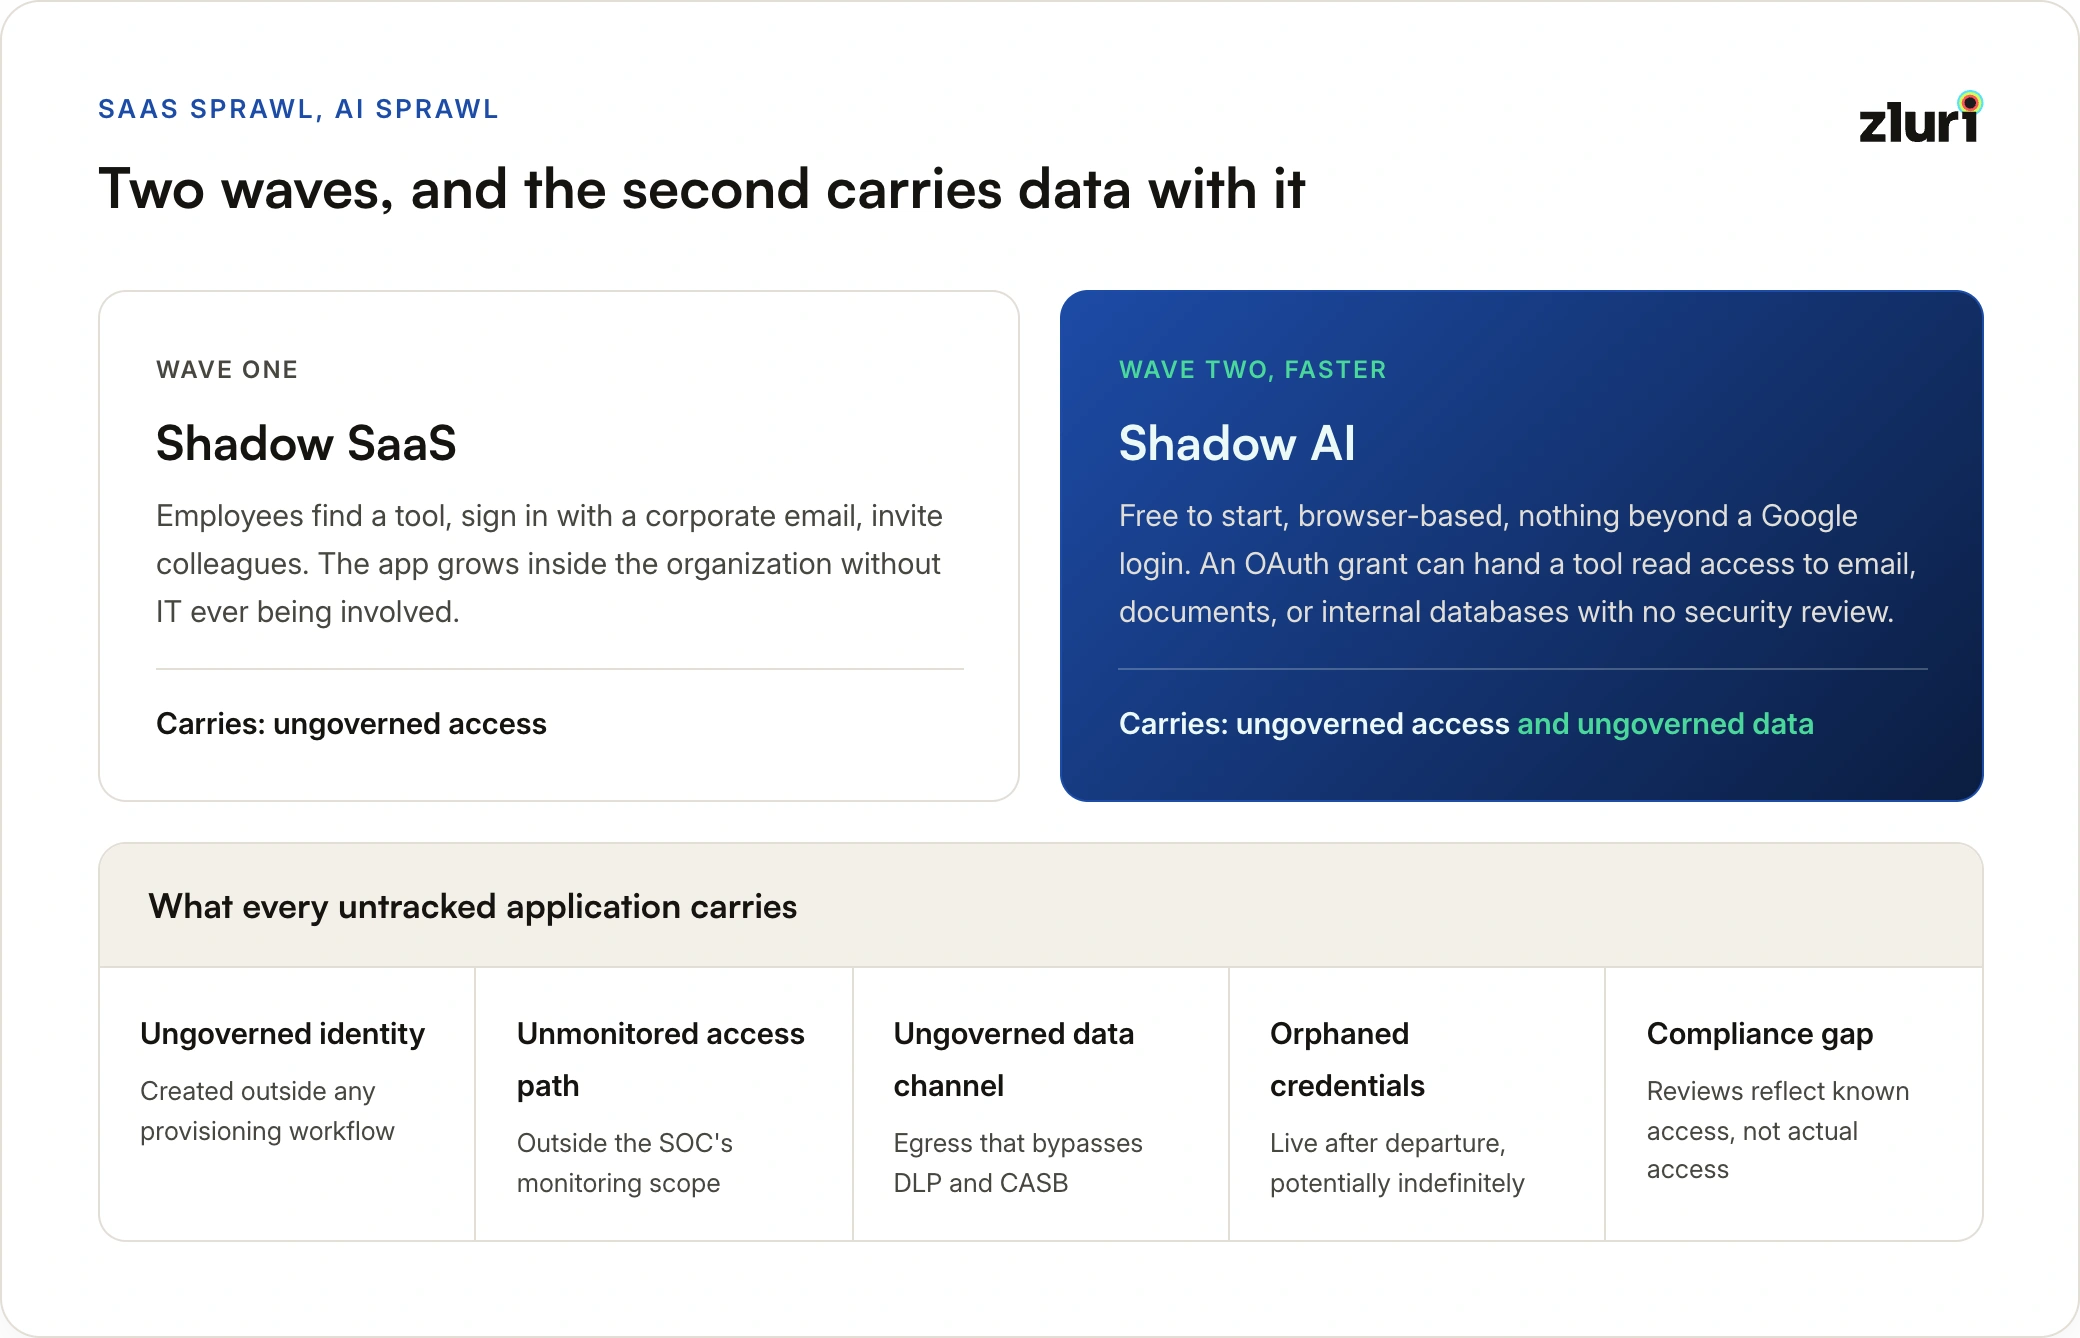Click 'What every untracked application carries' header
The height and width of the screenshot is (1338, 2080).
473,907
